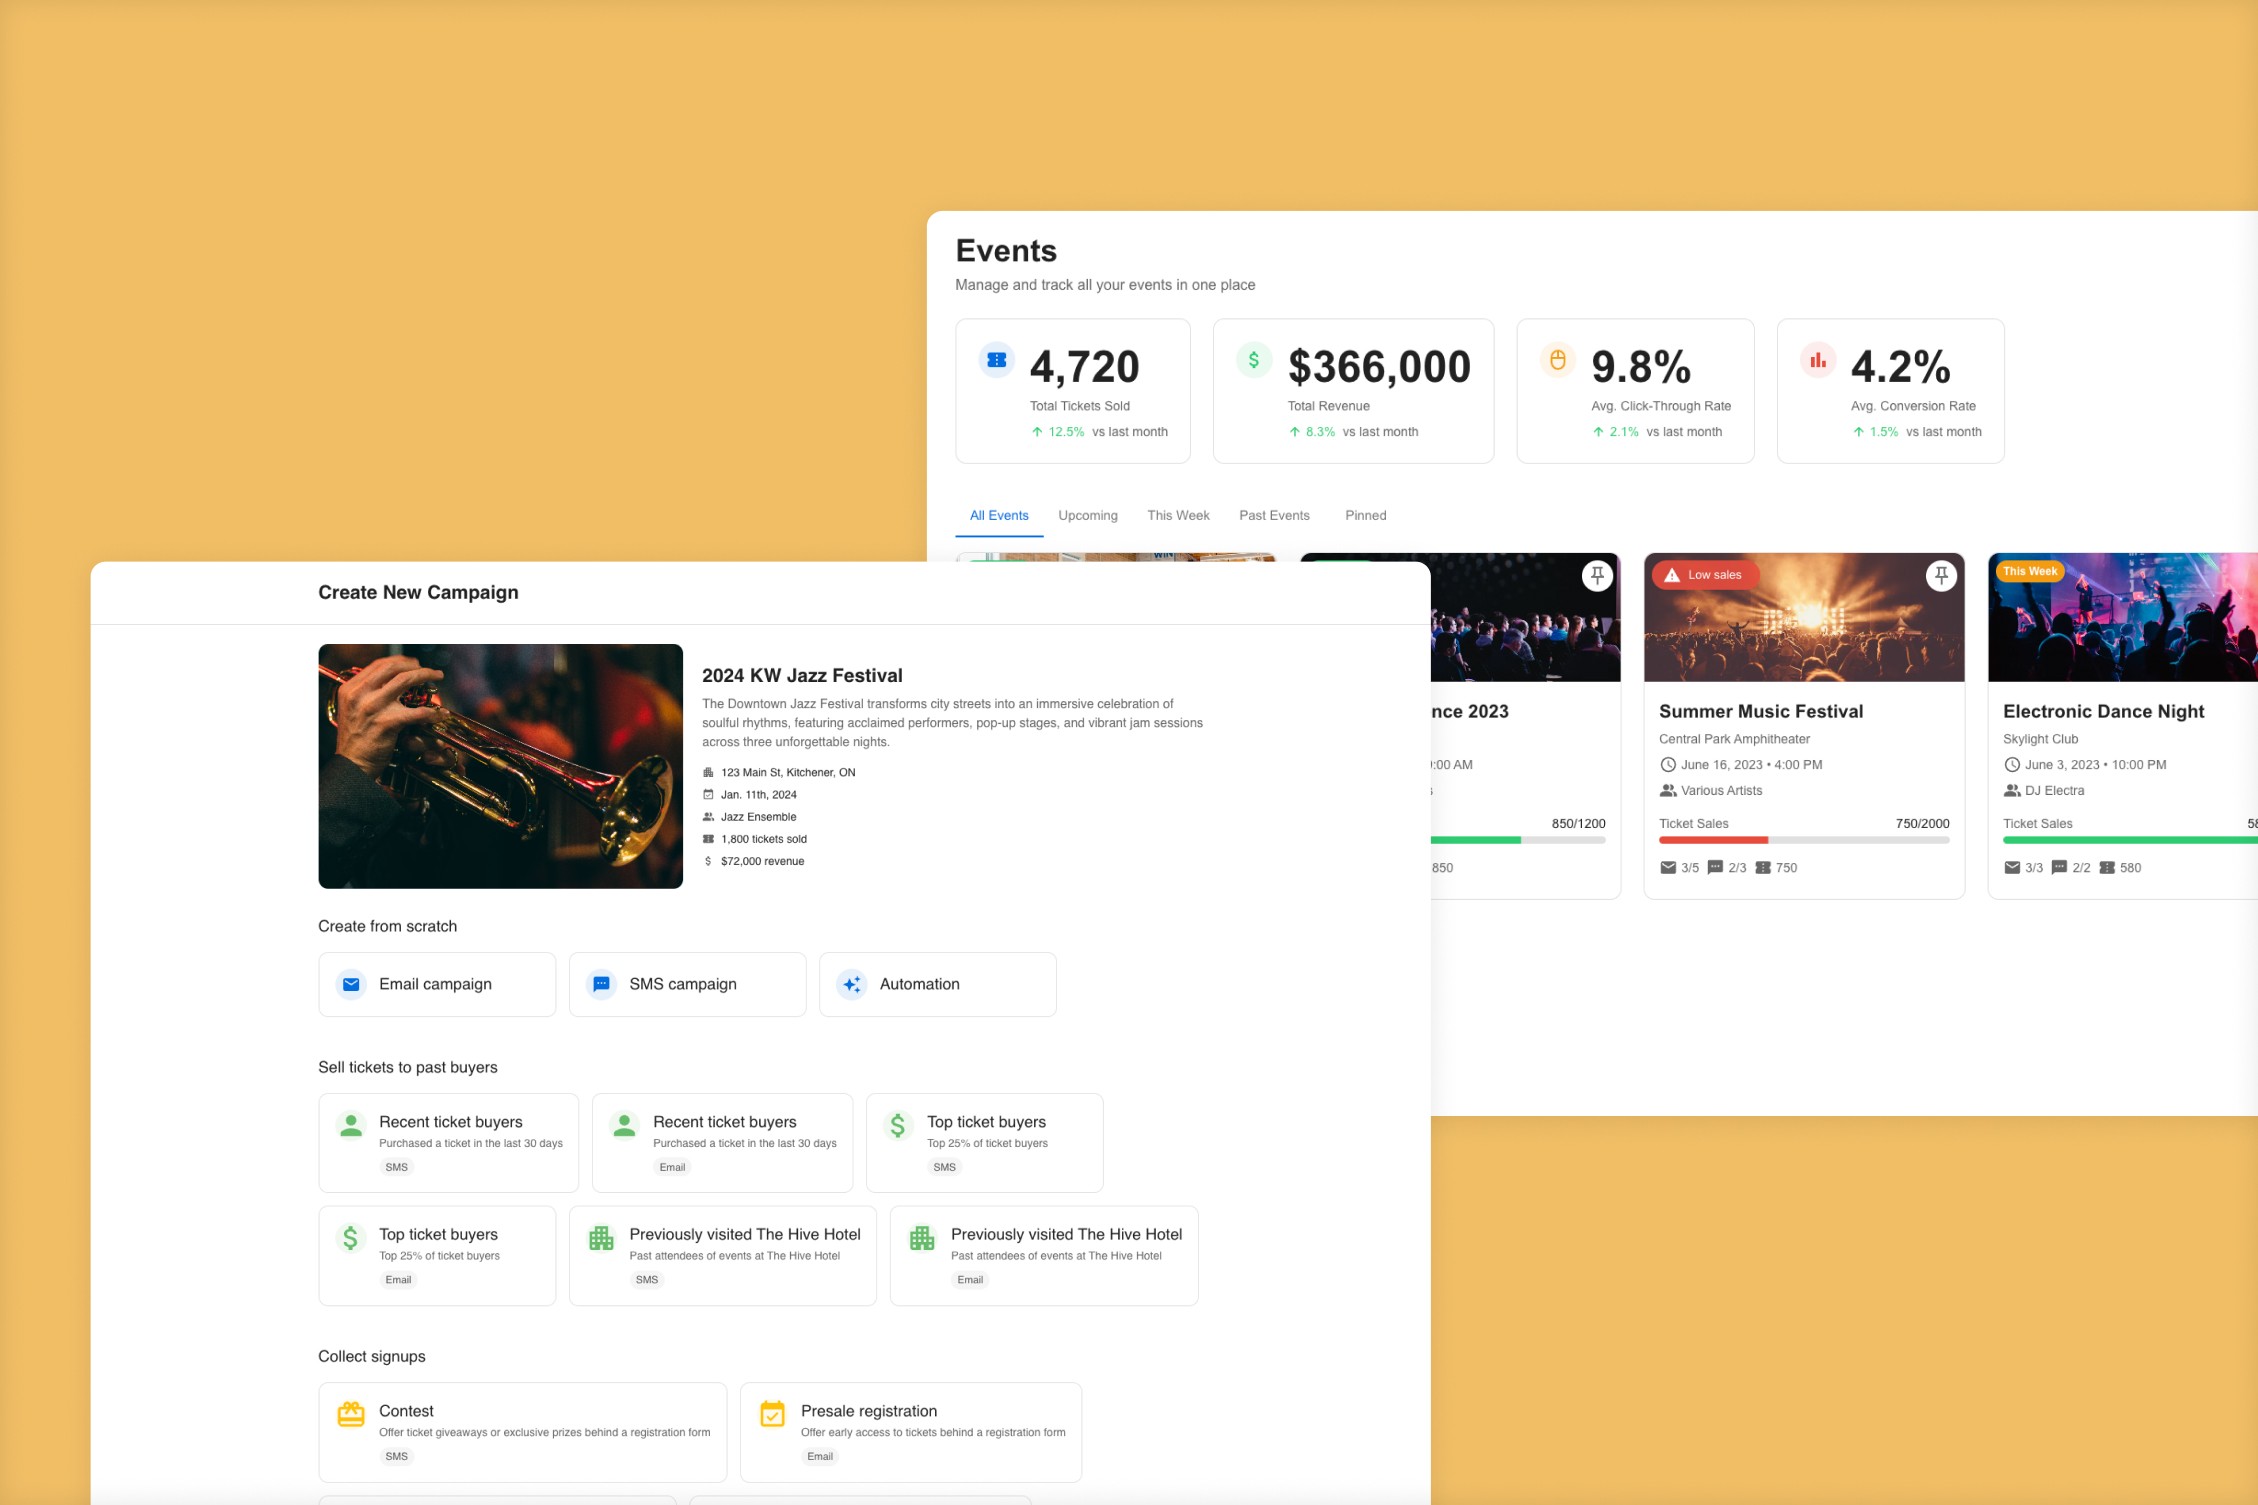The width and height of the screenshot is (2258, 1505).
Task: Click the building icon on Hive Hotel SMS card
Action: pyautogui.click(x=601, y=1238)
